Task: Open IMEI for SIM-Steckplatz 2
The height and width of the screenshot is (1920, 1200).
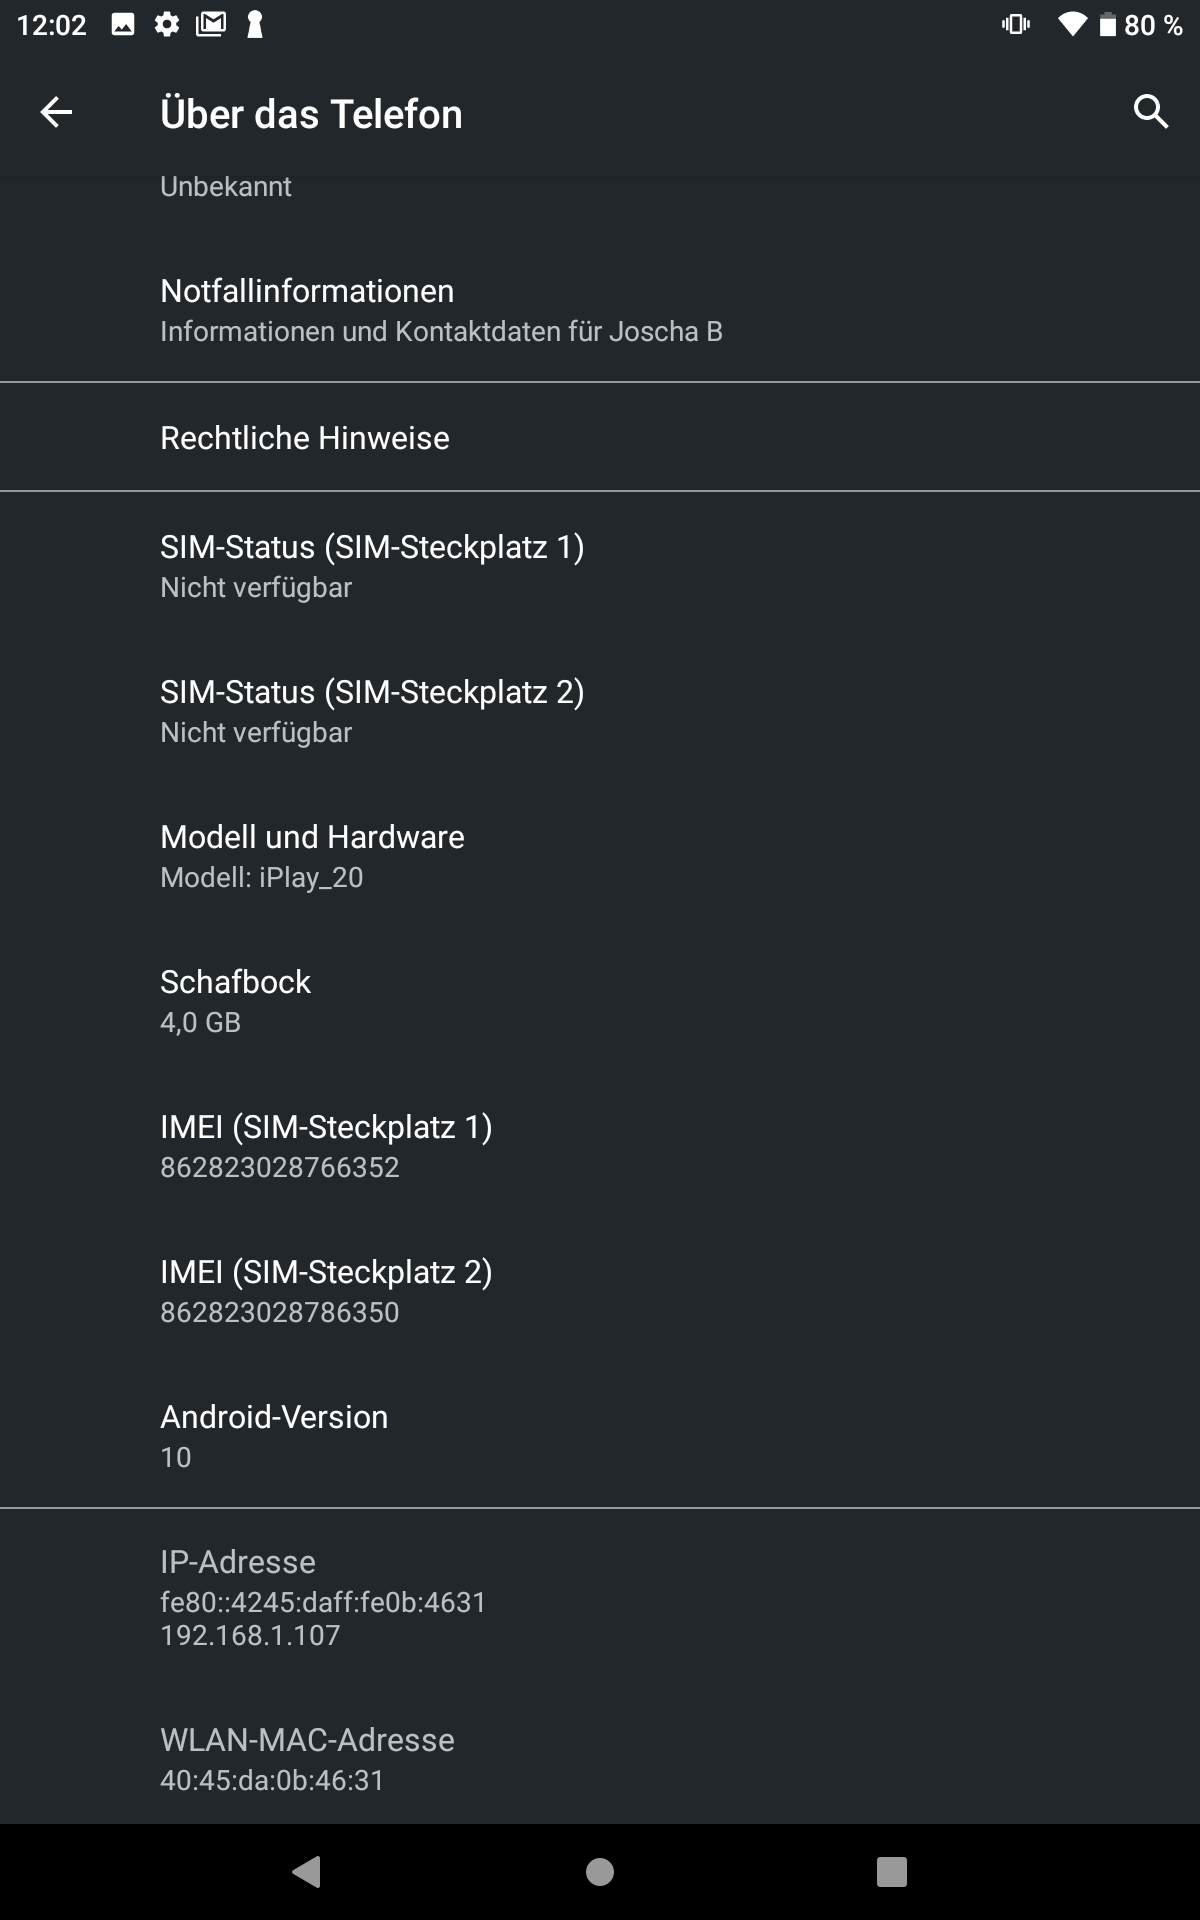Action: click(x=600, y=1291)
